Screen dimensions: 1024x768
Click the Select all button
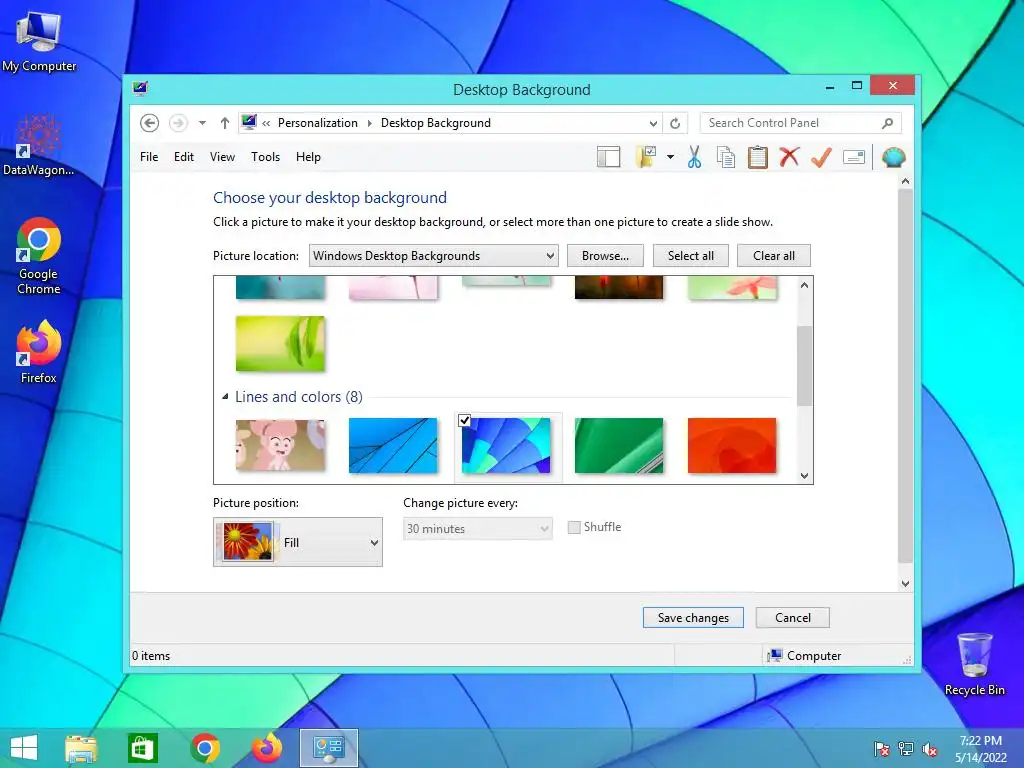(690, 255)
